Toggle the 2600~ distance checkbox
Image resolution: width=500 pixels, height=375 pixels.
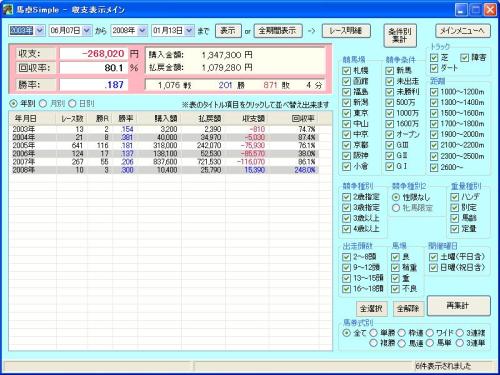pos(434,167)
